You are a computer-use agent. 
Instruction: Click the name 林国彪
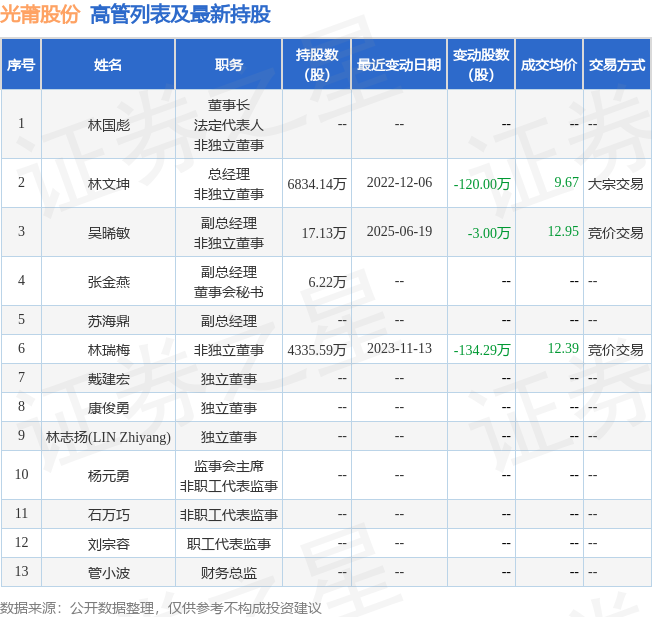109,124
